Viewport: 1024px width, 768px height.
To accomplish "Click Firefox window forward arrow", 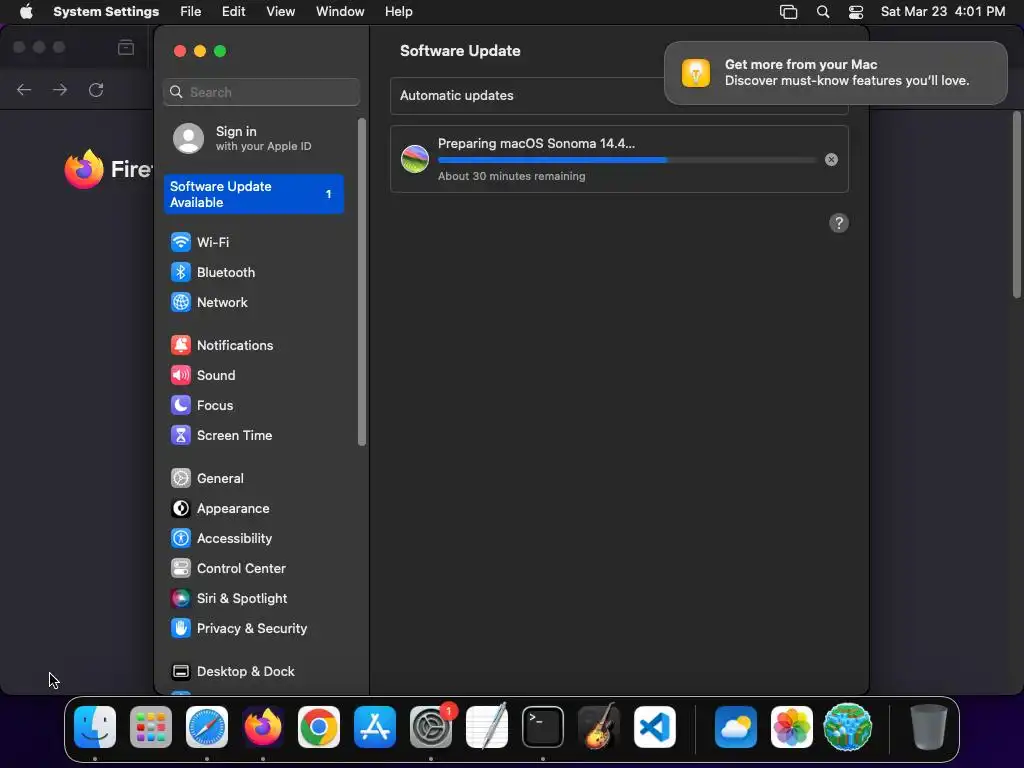I will click(x=60, y=89).
